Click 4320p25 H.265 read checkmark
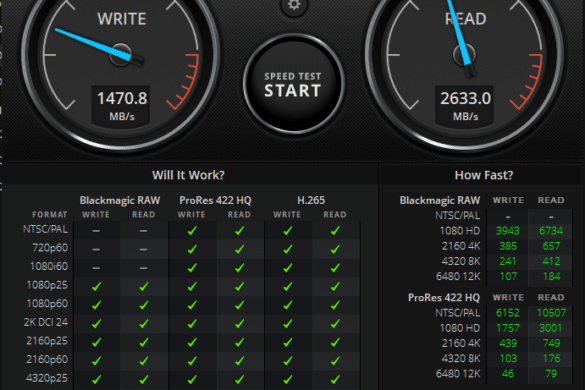This screenshot has height=390, width=585. pyautogui.click(x=335, y=380)
